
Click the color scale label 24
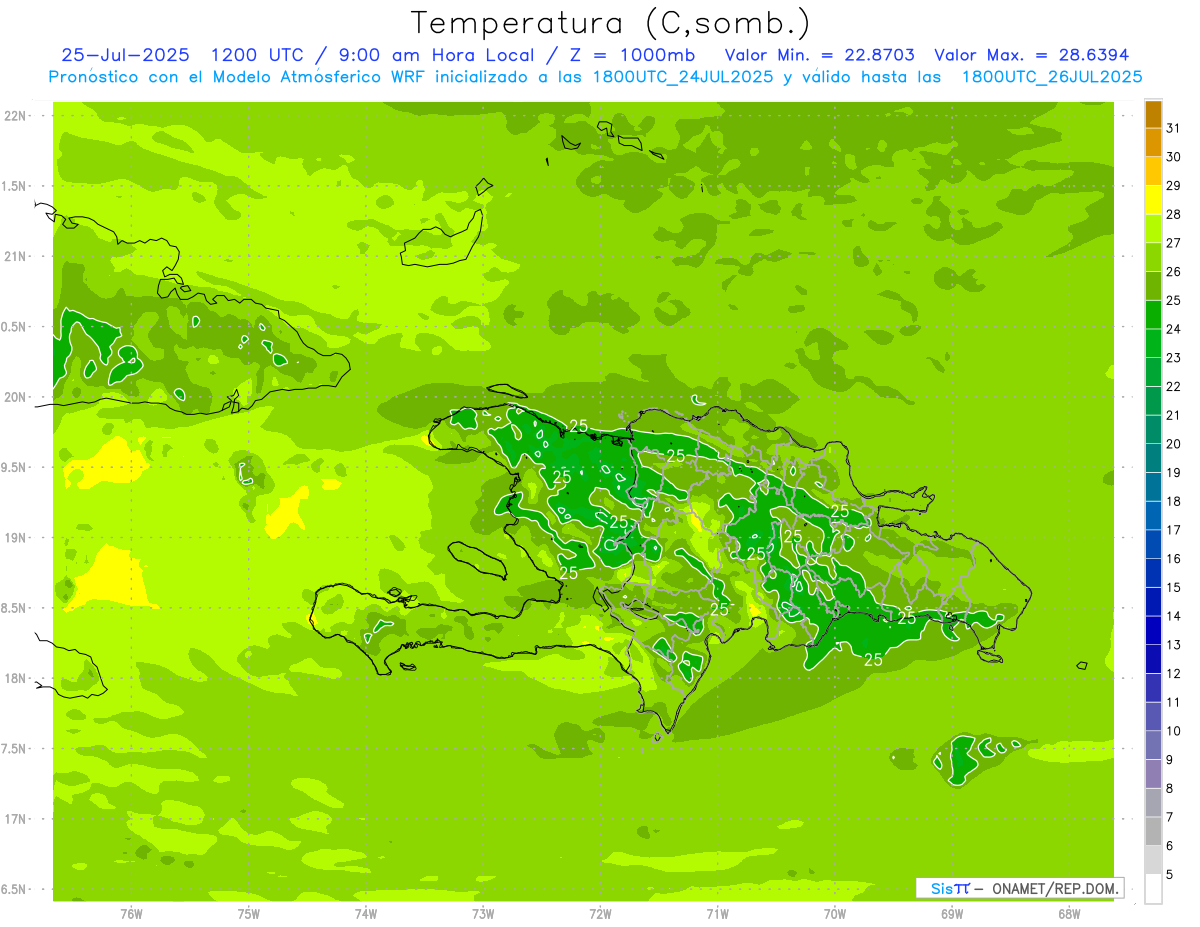(x=1173, y=329)
